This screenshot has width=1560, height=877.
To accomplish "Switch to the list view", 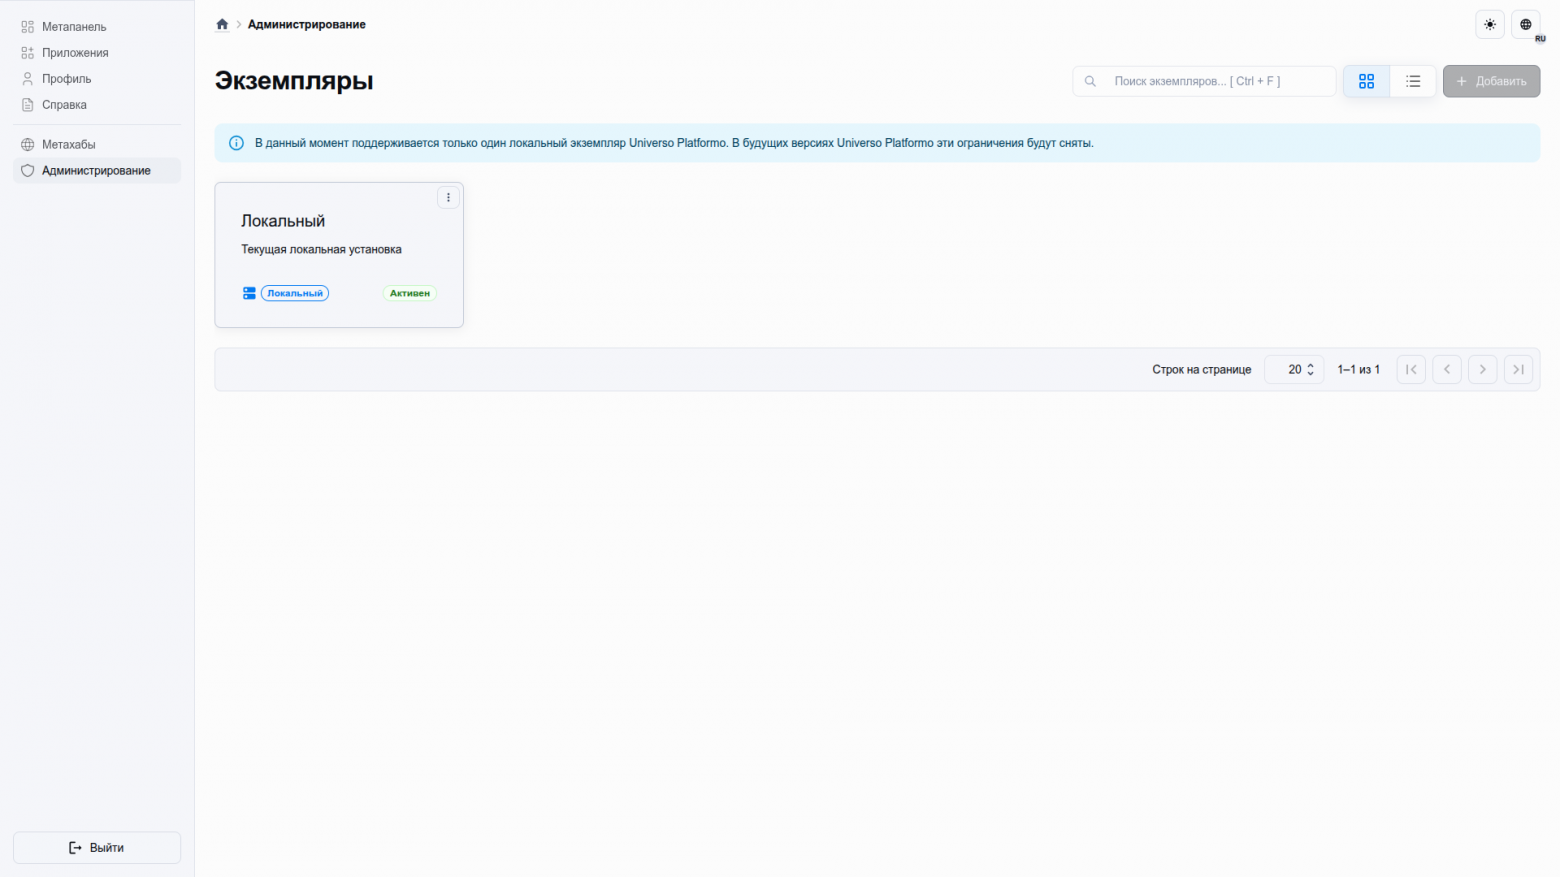I will tap(1413, 81).
